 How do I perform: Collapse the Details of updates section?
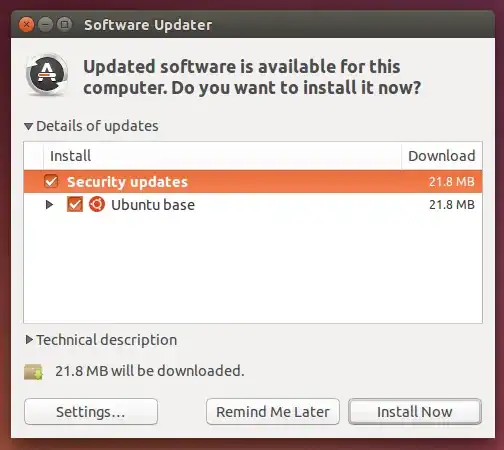tap(29, 126)
